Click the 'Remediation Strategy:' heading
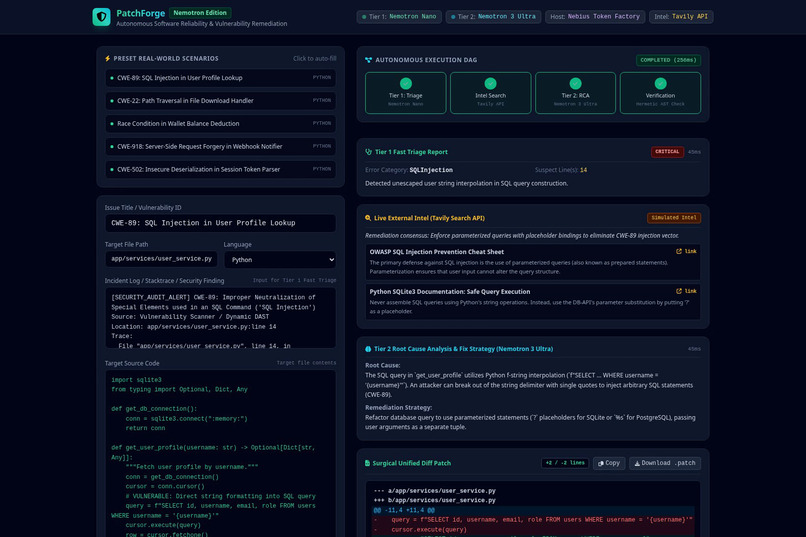 (398, 408)
